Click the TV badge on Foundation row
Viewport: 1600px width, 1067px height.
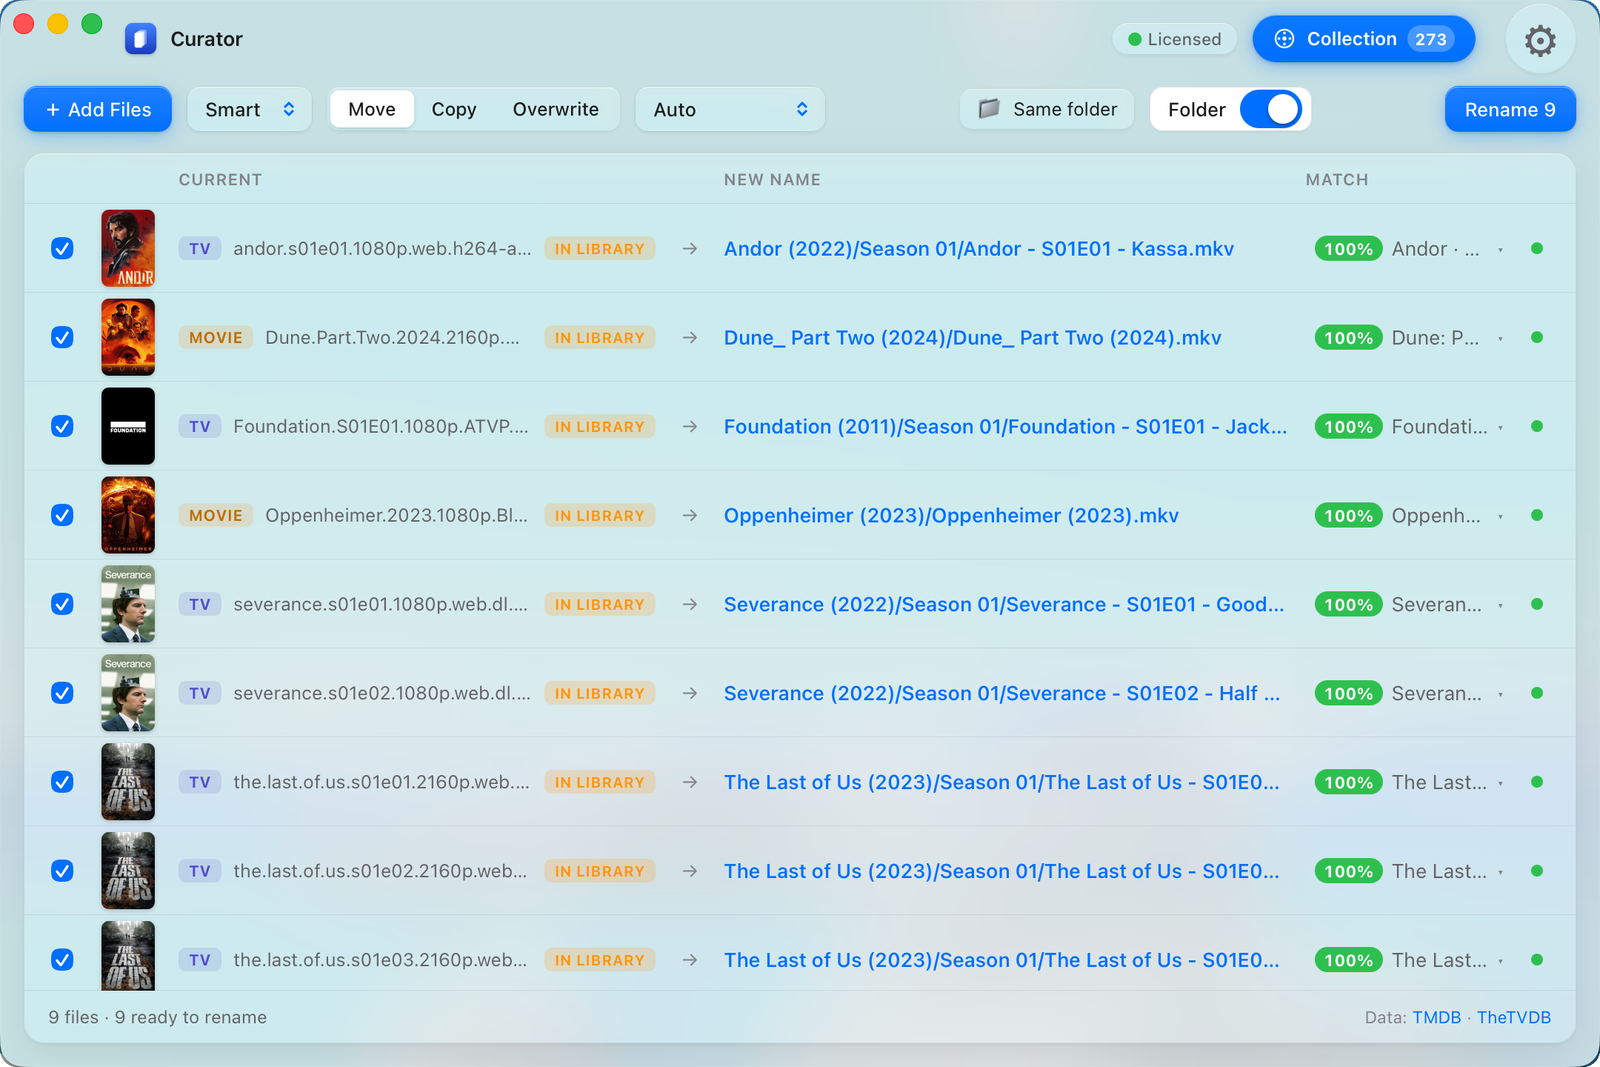[x=200, y=426]
